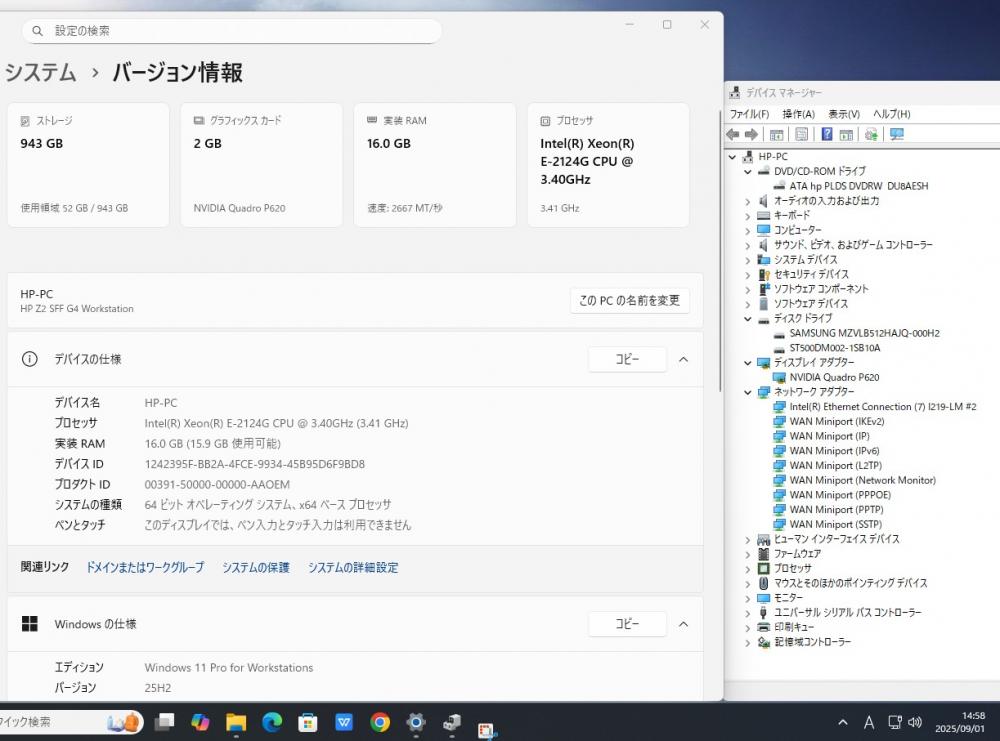Viewport: 1000px width, 741px height.
Task: Click the Intel Ethernet Connection adapter icon
Action: (779, 406)
